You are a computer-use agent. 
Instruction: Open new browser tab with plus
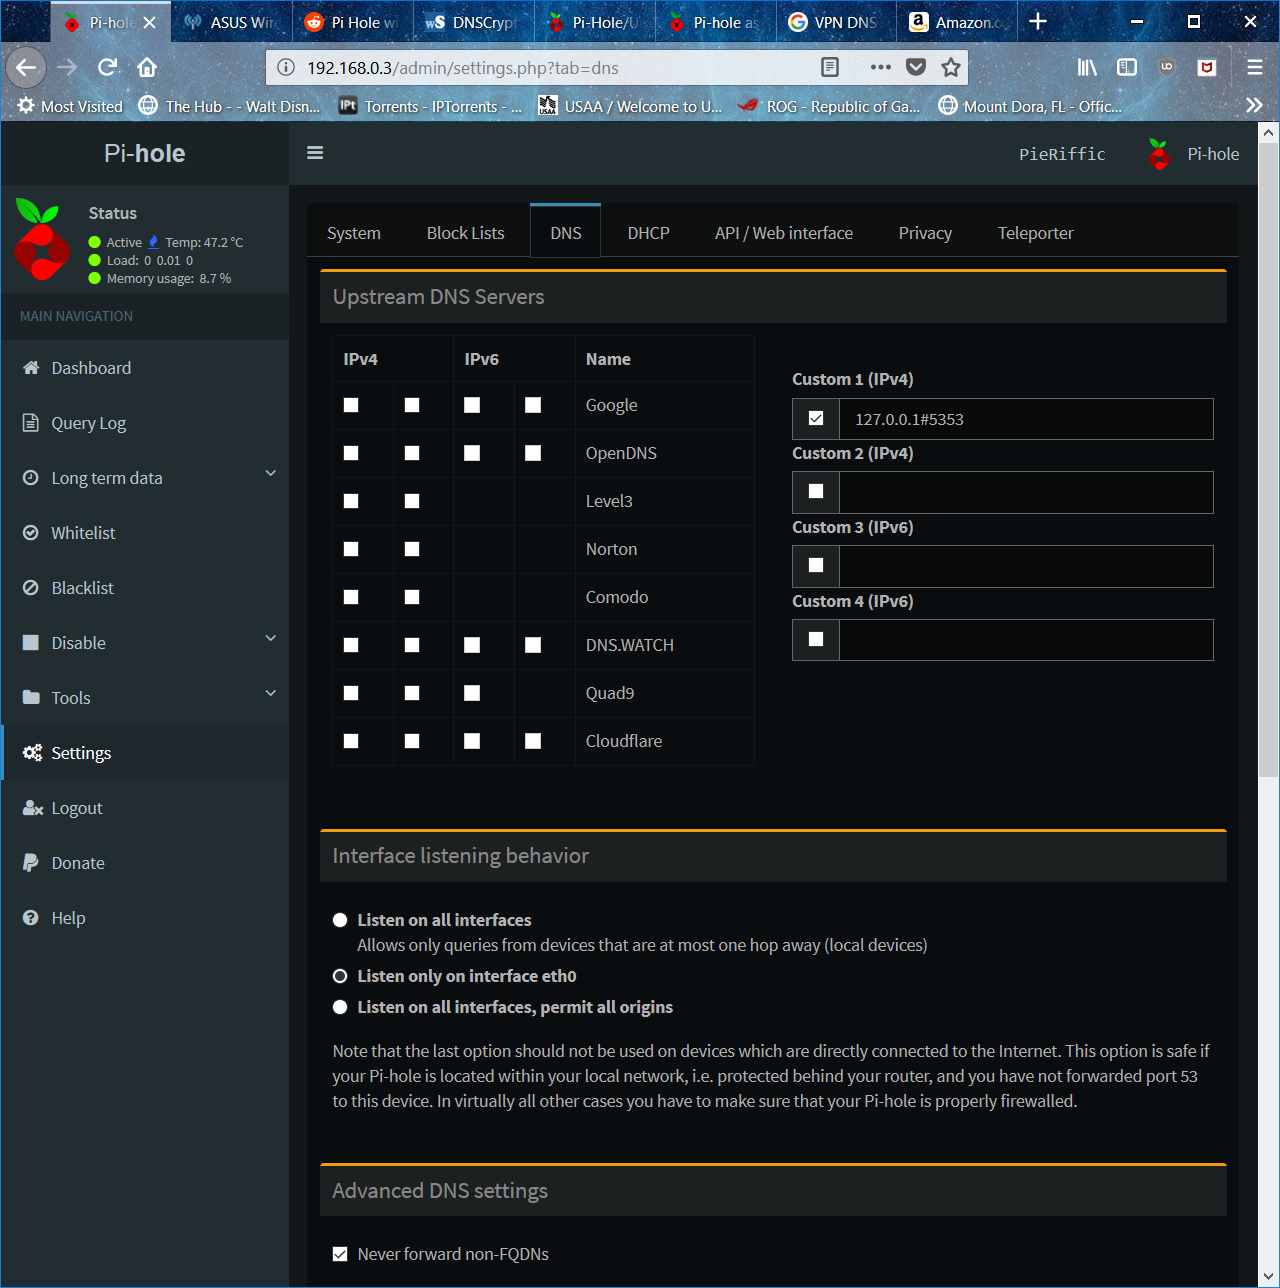1038,21
